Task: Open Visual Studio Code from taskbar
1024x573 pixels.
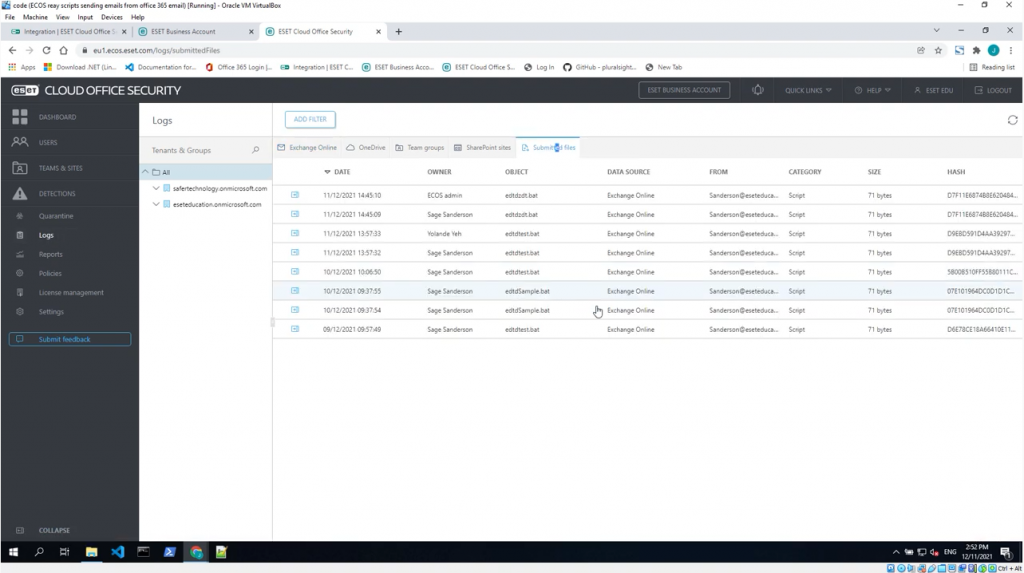Action: pos(118,552)
